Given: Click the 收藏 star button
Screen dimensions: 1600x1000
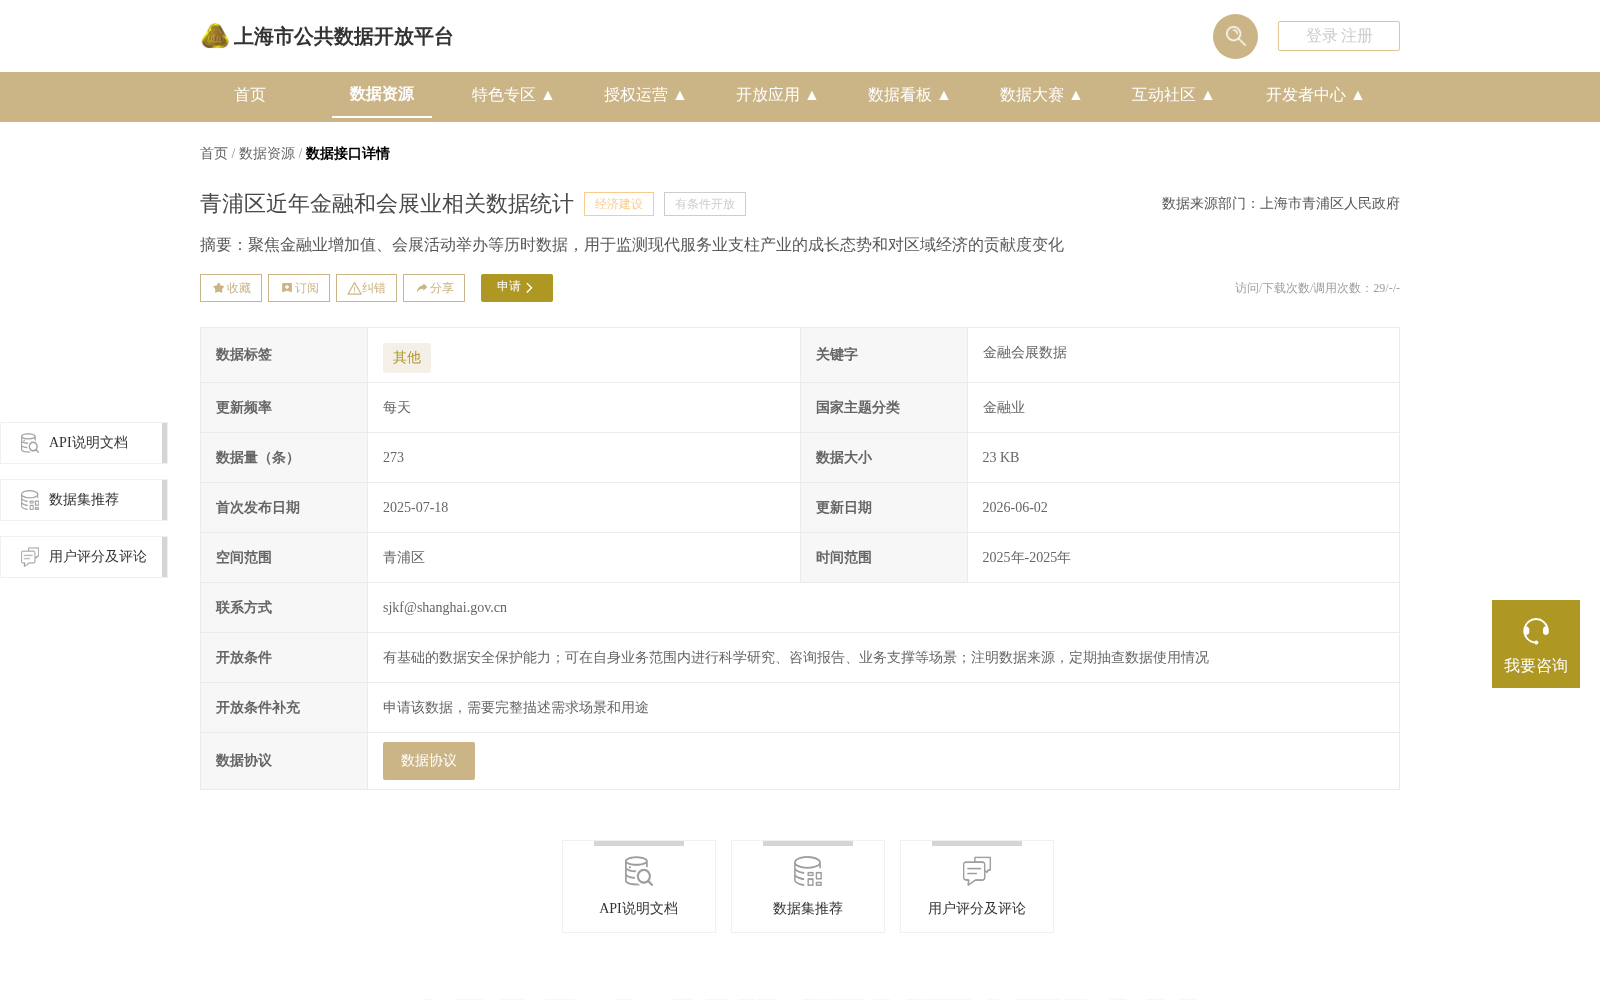Looking at the screenshot, I should [x=231, y=288].
